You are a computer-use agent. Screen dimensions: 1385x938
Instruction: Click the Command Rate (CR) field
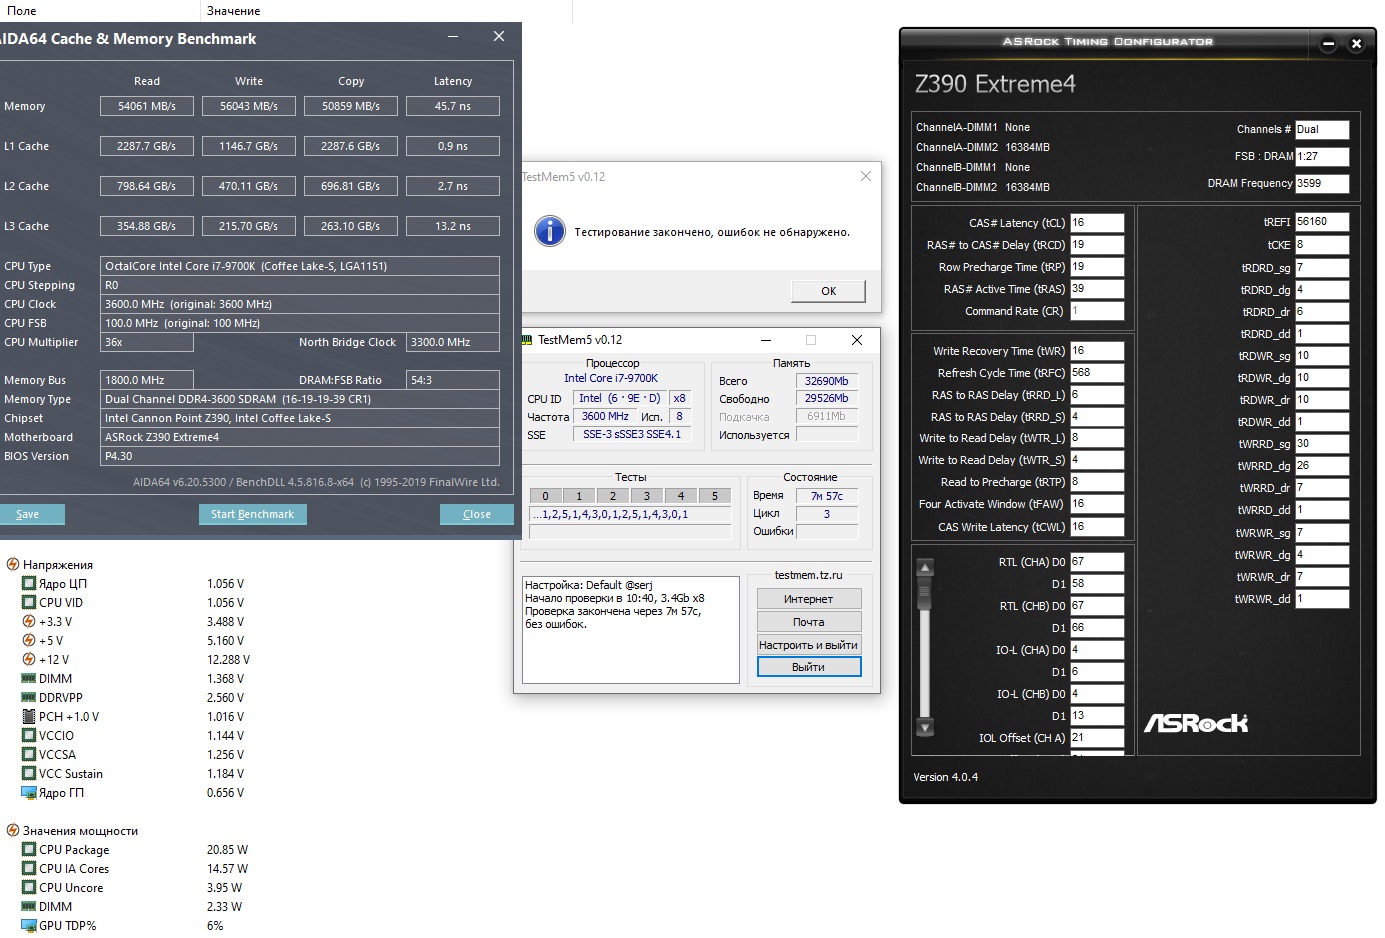coord(1097,311)
